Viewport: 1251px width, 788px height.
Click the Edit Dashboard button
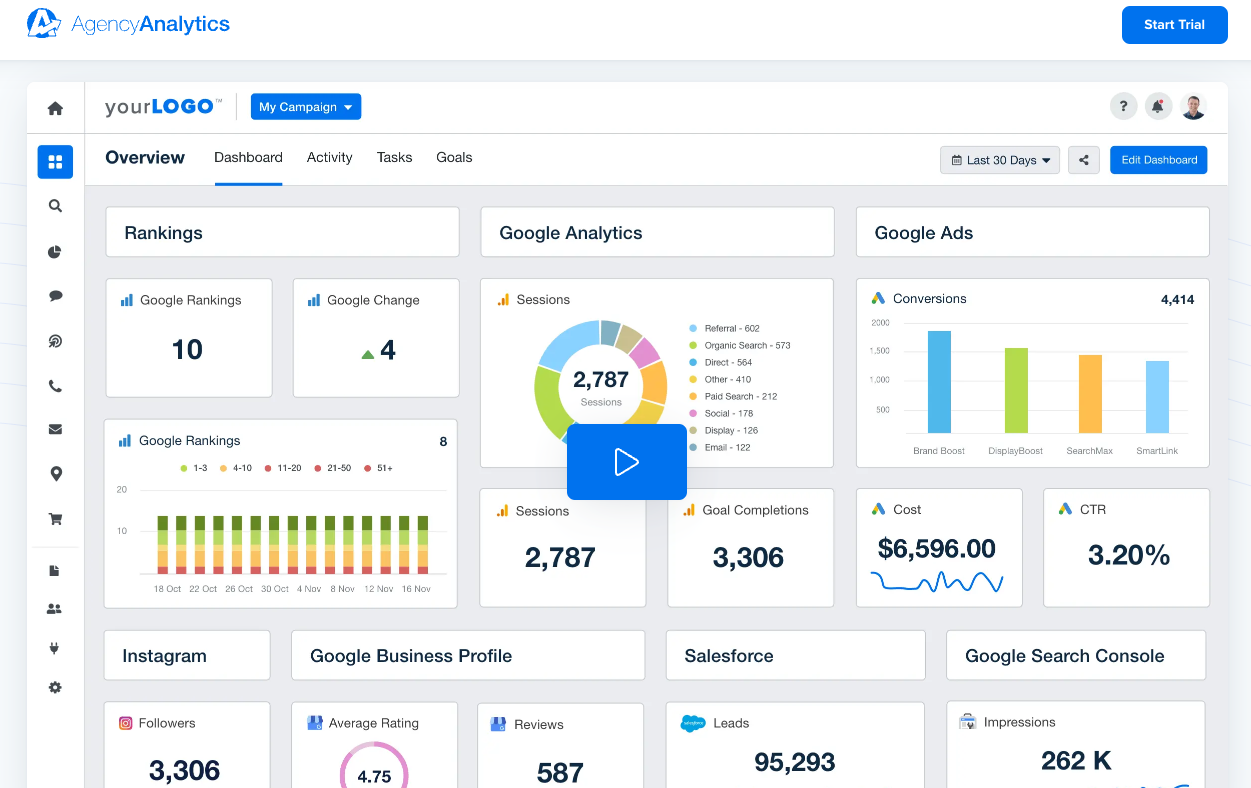pos(1159,160)
